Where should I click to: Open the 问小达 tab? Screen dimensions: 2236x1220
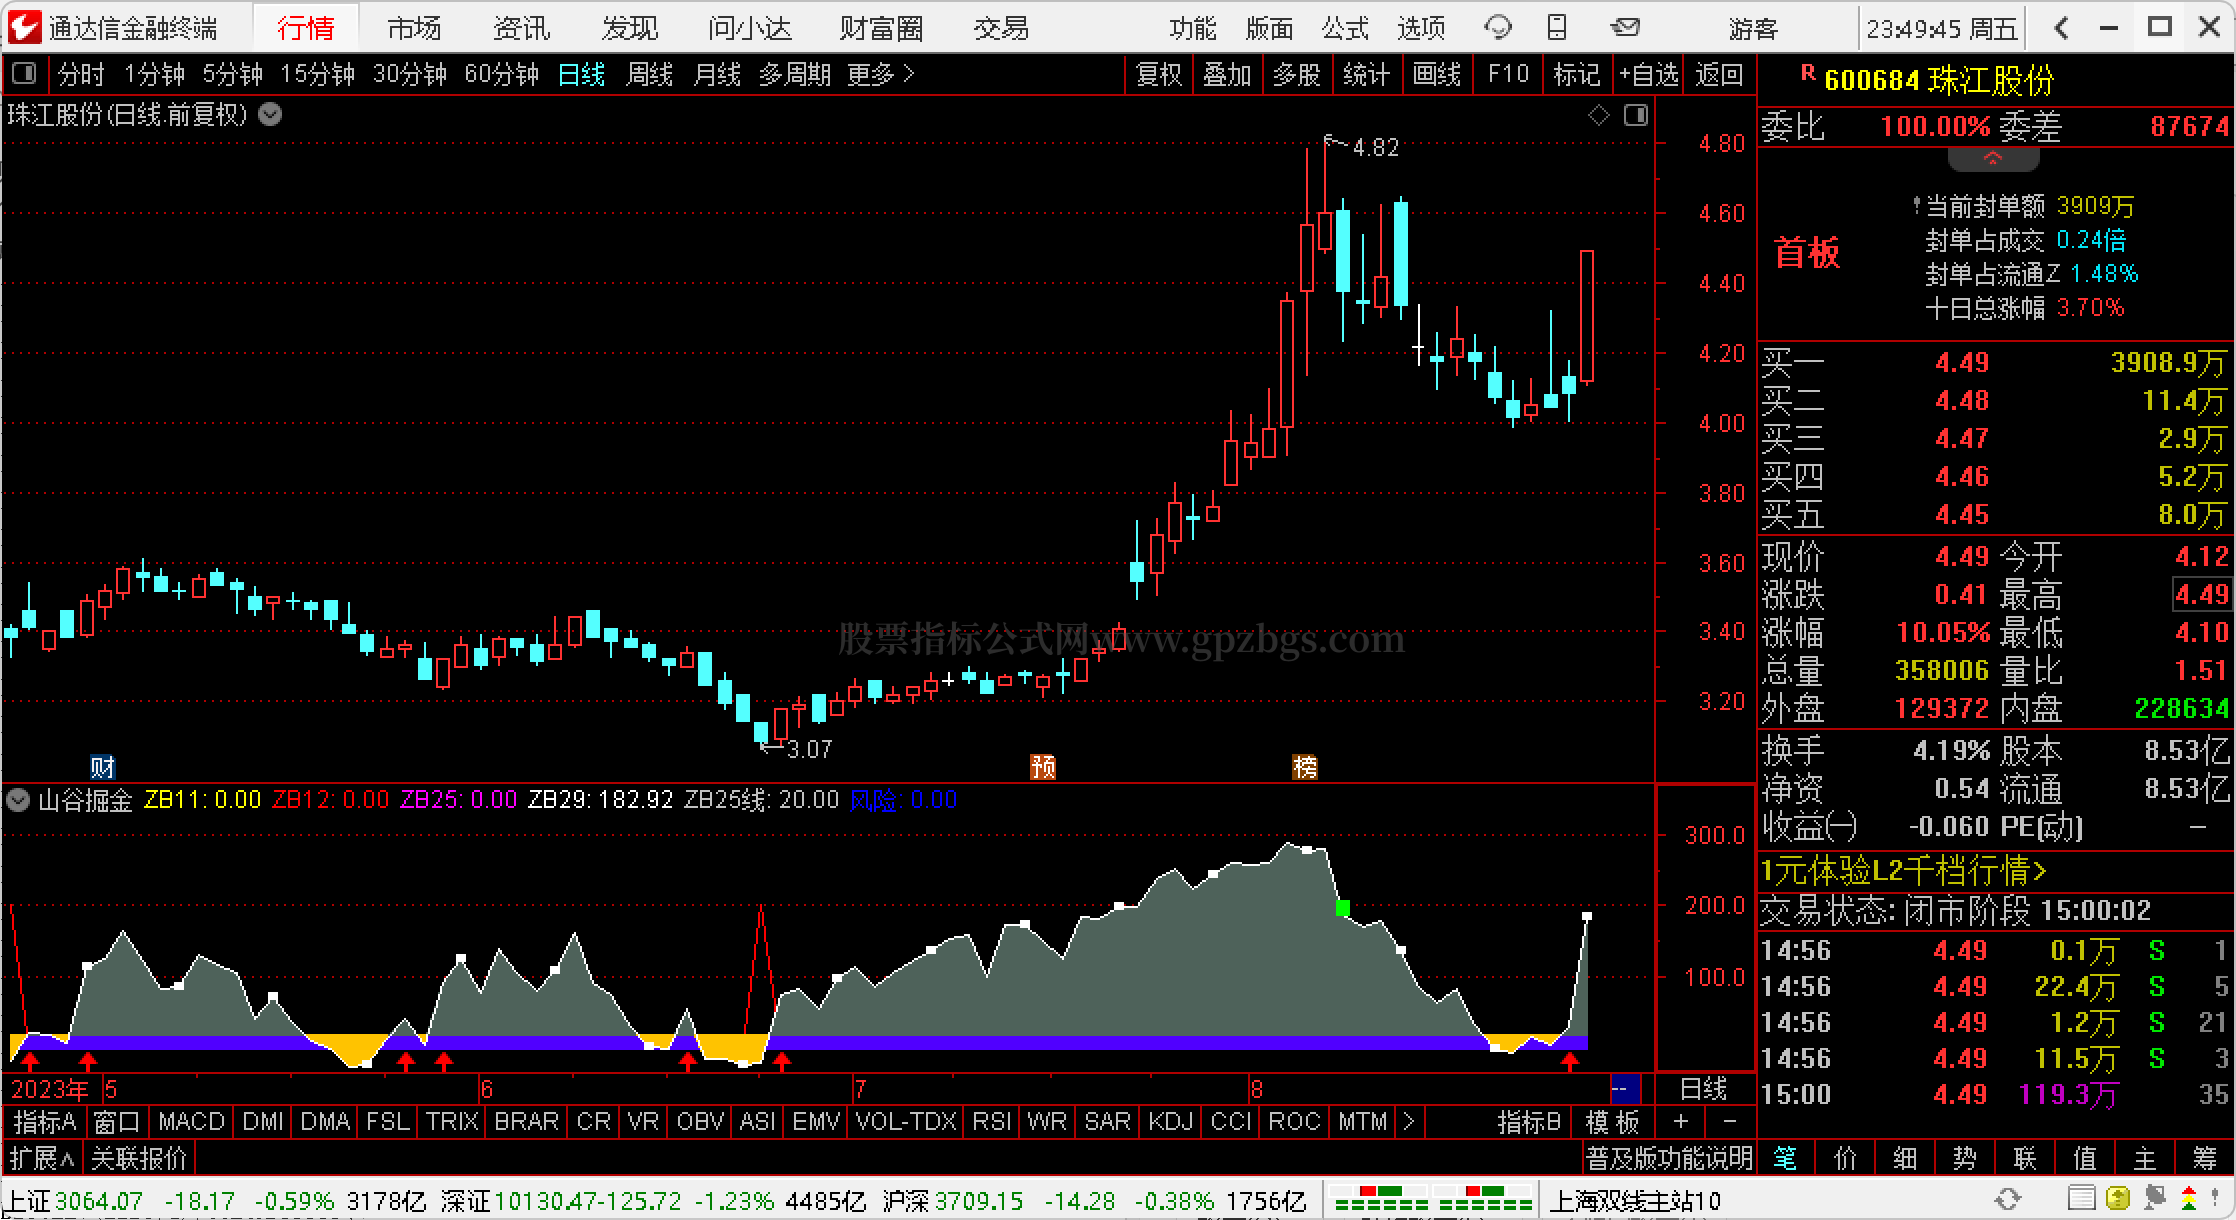click(750, 28)
